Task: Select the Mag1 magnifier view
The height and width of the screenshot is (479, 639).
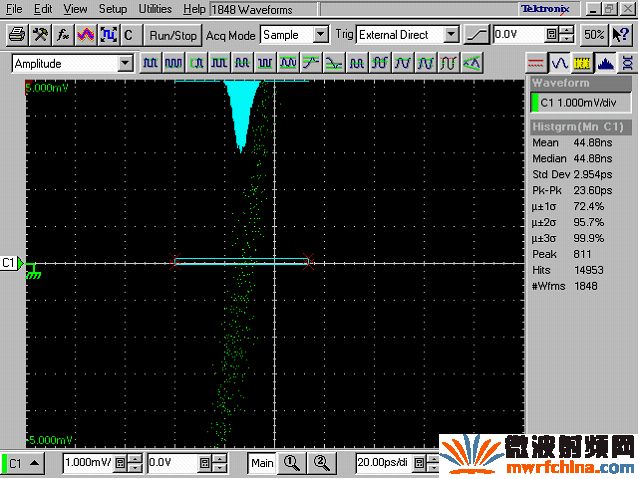Action: pyautogui.click(x=292, y=463)
